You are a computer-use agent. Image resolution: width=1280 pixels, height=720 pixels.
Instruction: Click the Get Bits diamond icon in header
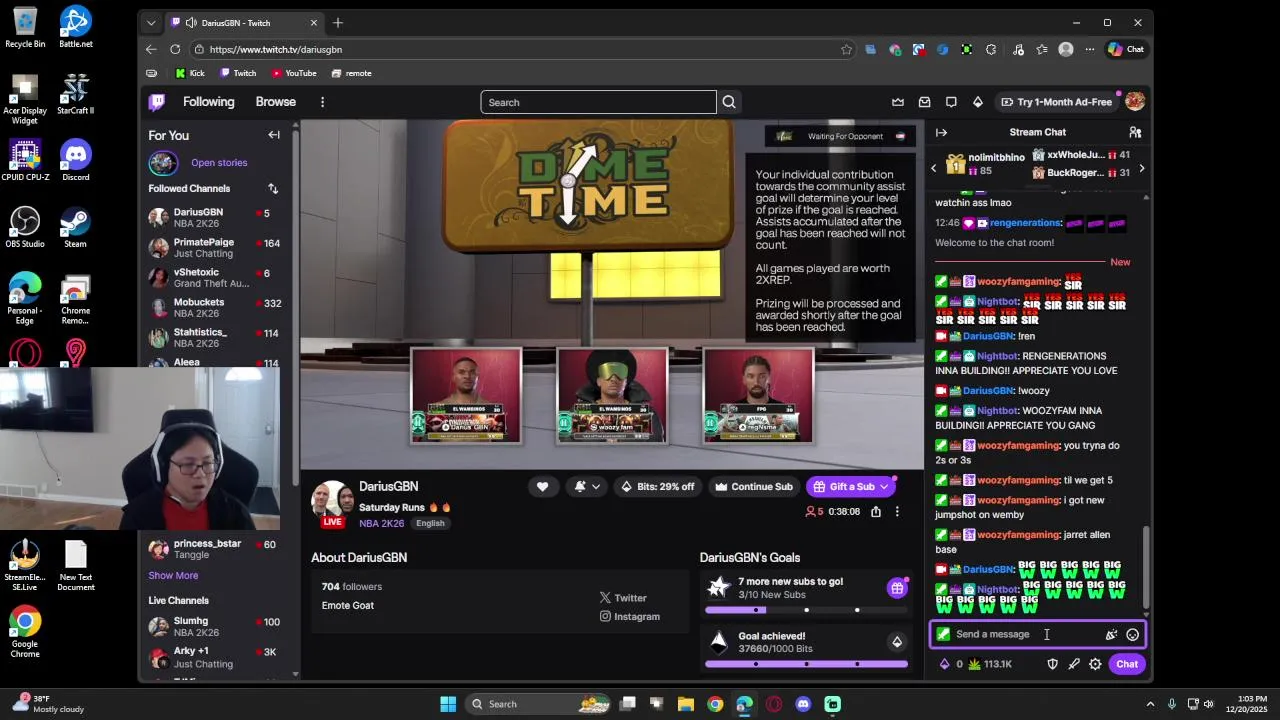[x=978, y=102]
